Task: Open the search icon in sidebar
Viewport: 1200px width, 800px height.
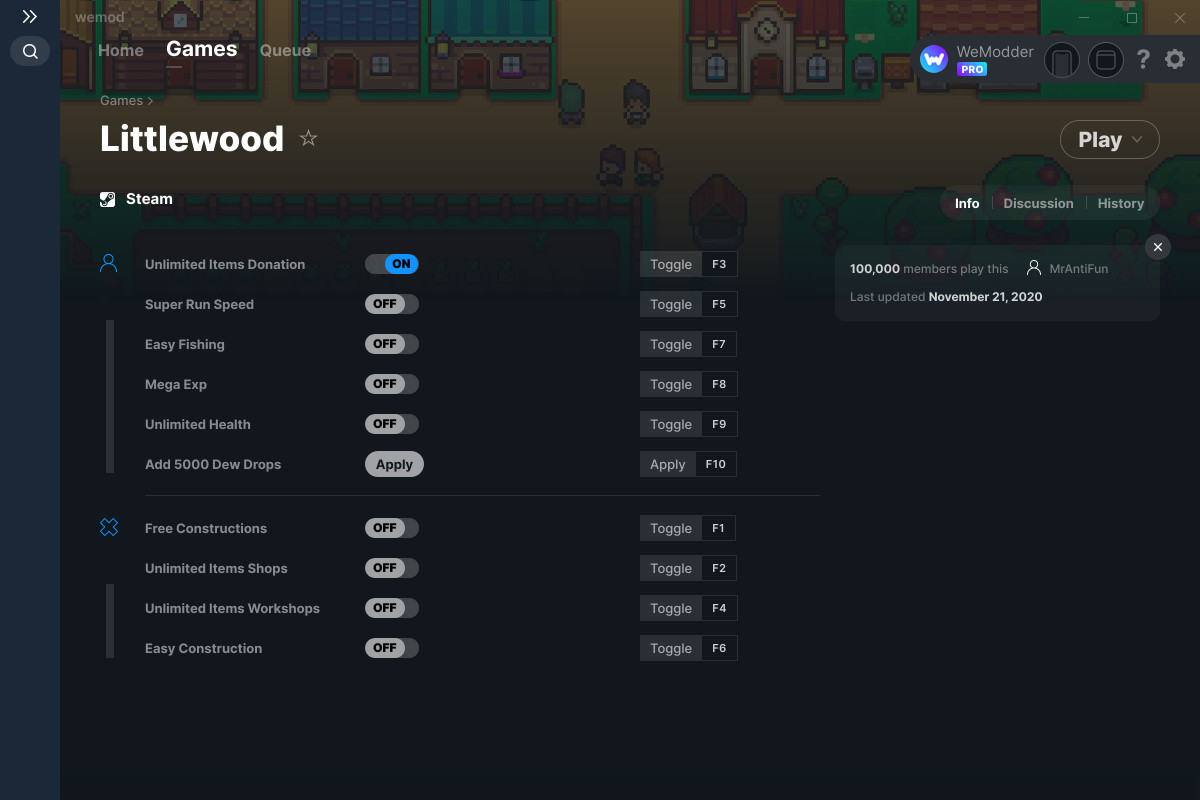Action: pos(30,51)
